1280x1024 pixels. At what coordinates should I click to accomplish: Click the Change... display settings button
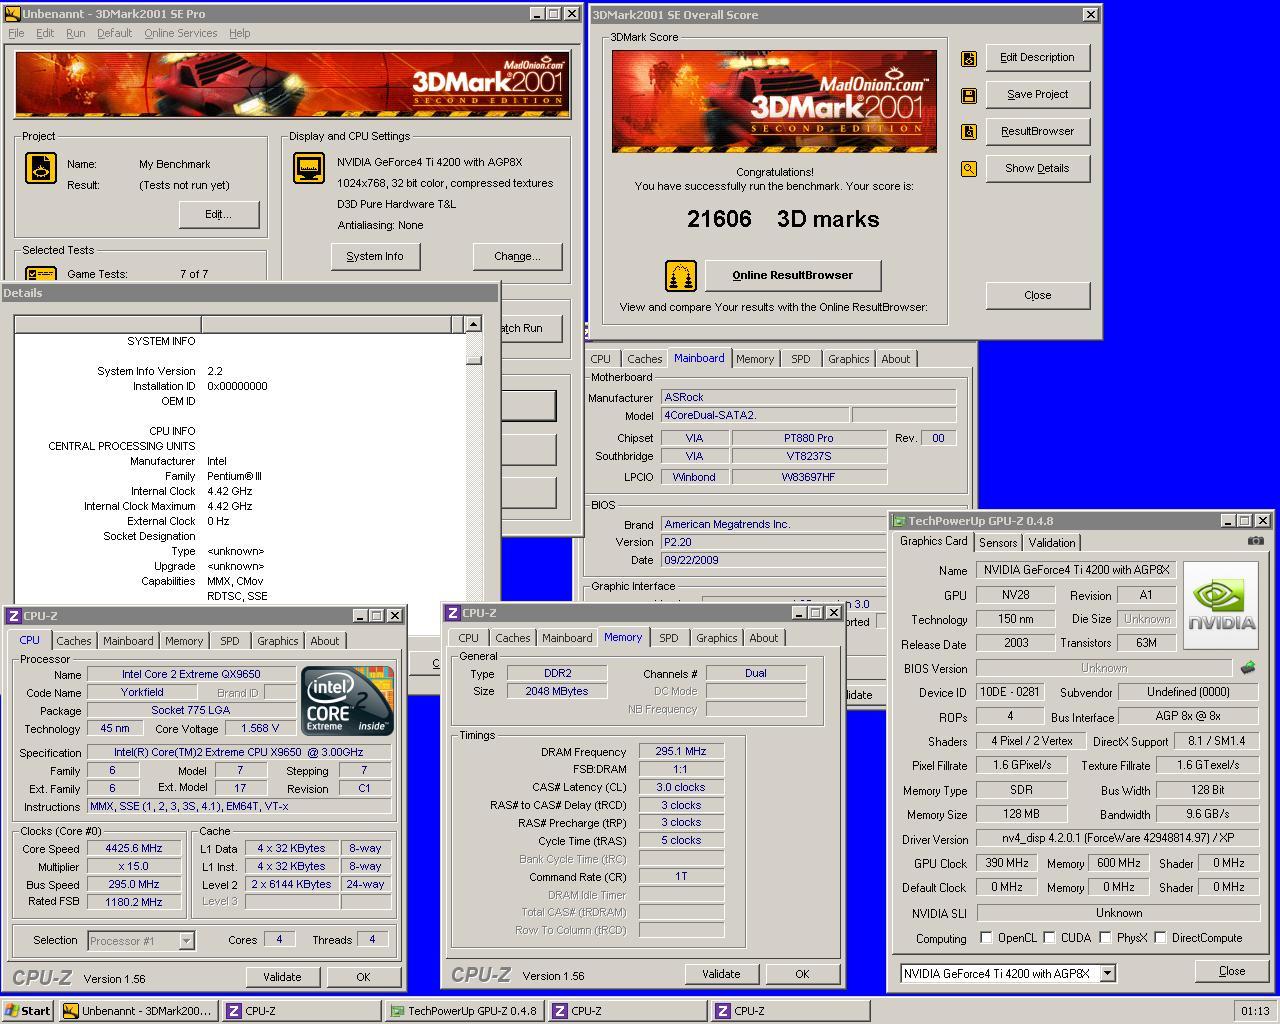pos(517,257)
